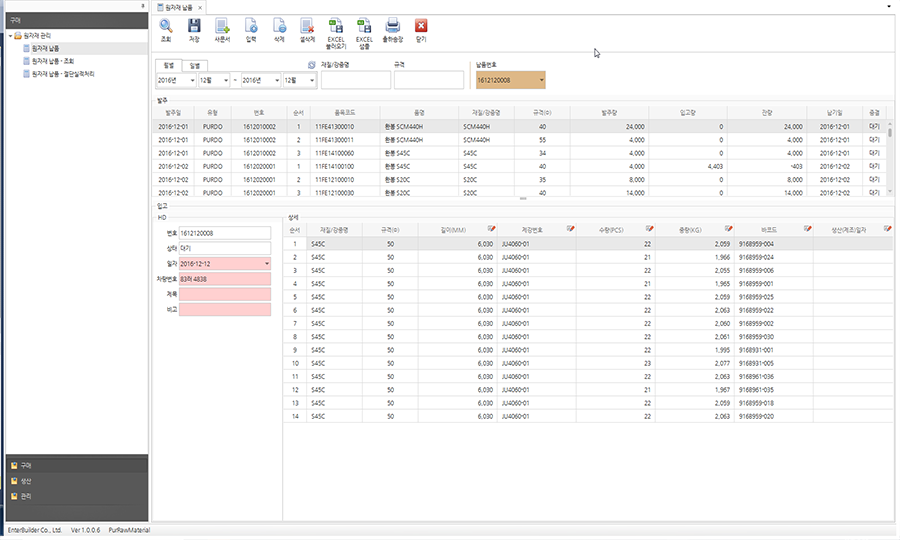
Task: Switch to the 월별 tab
Action: (168, 65)
